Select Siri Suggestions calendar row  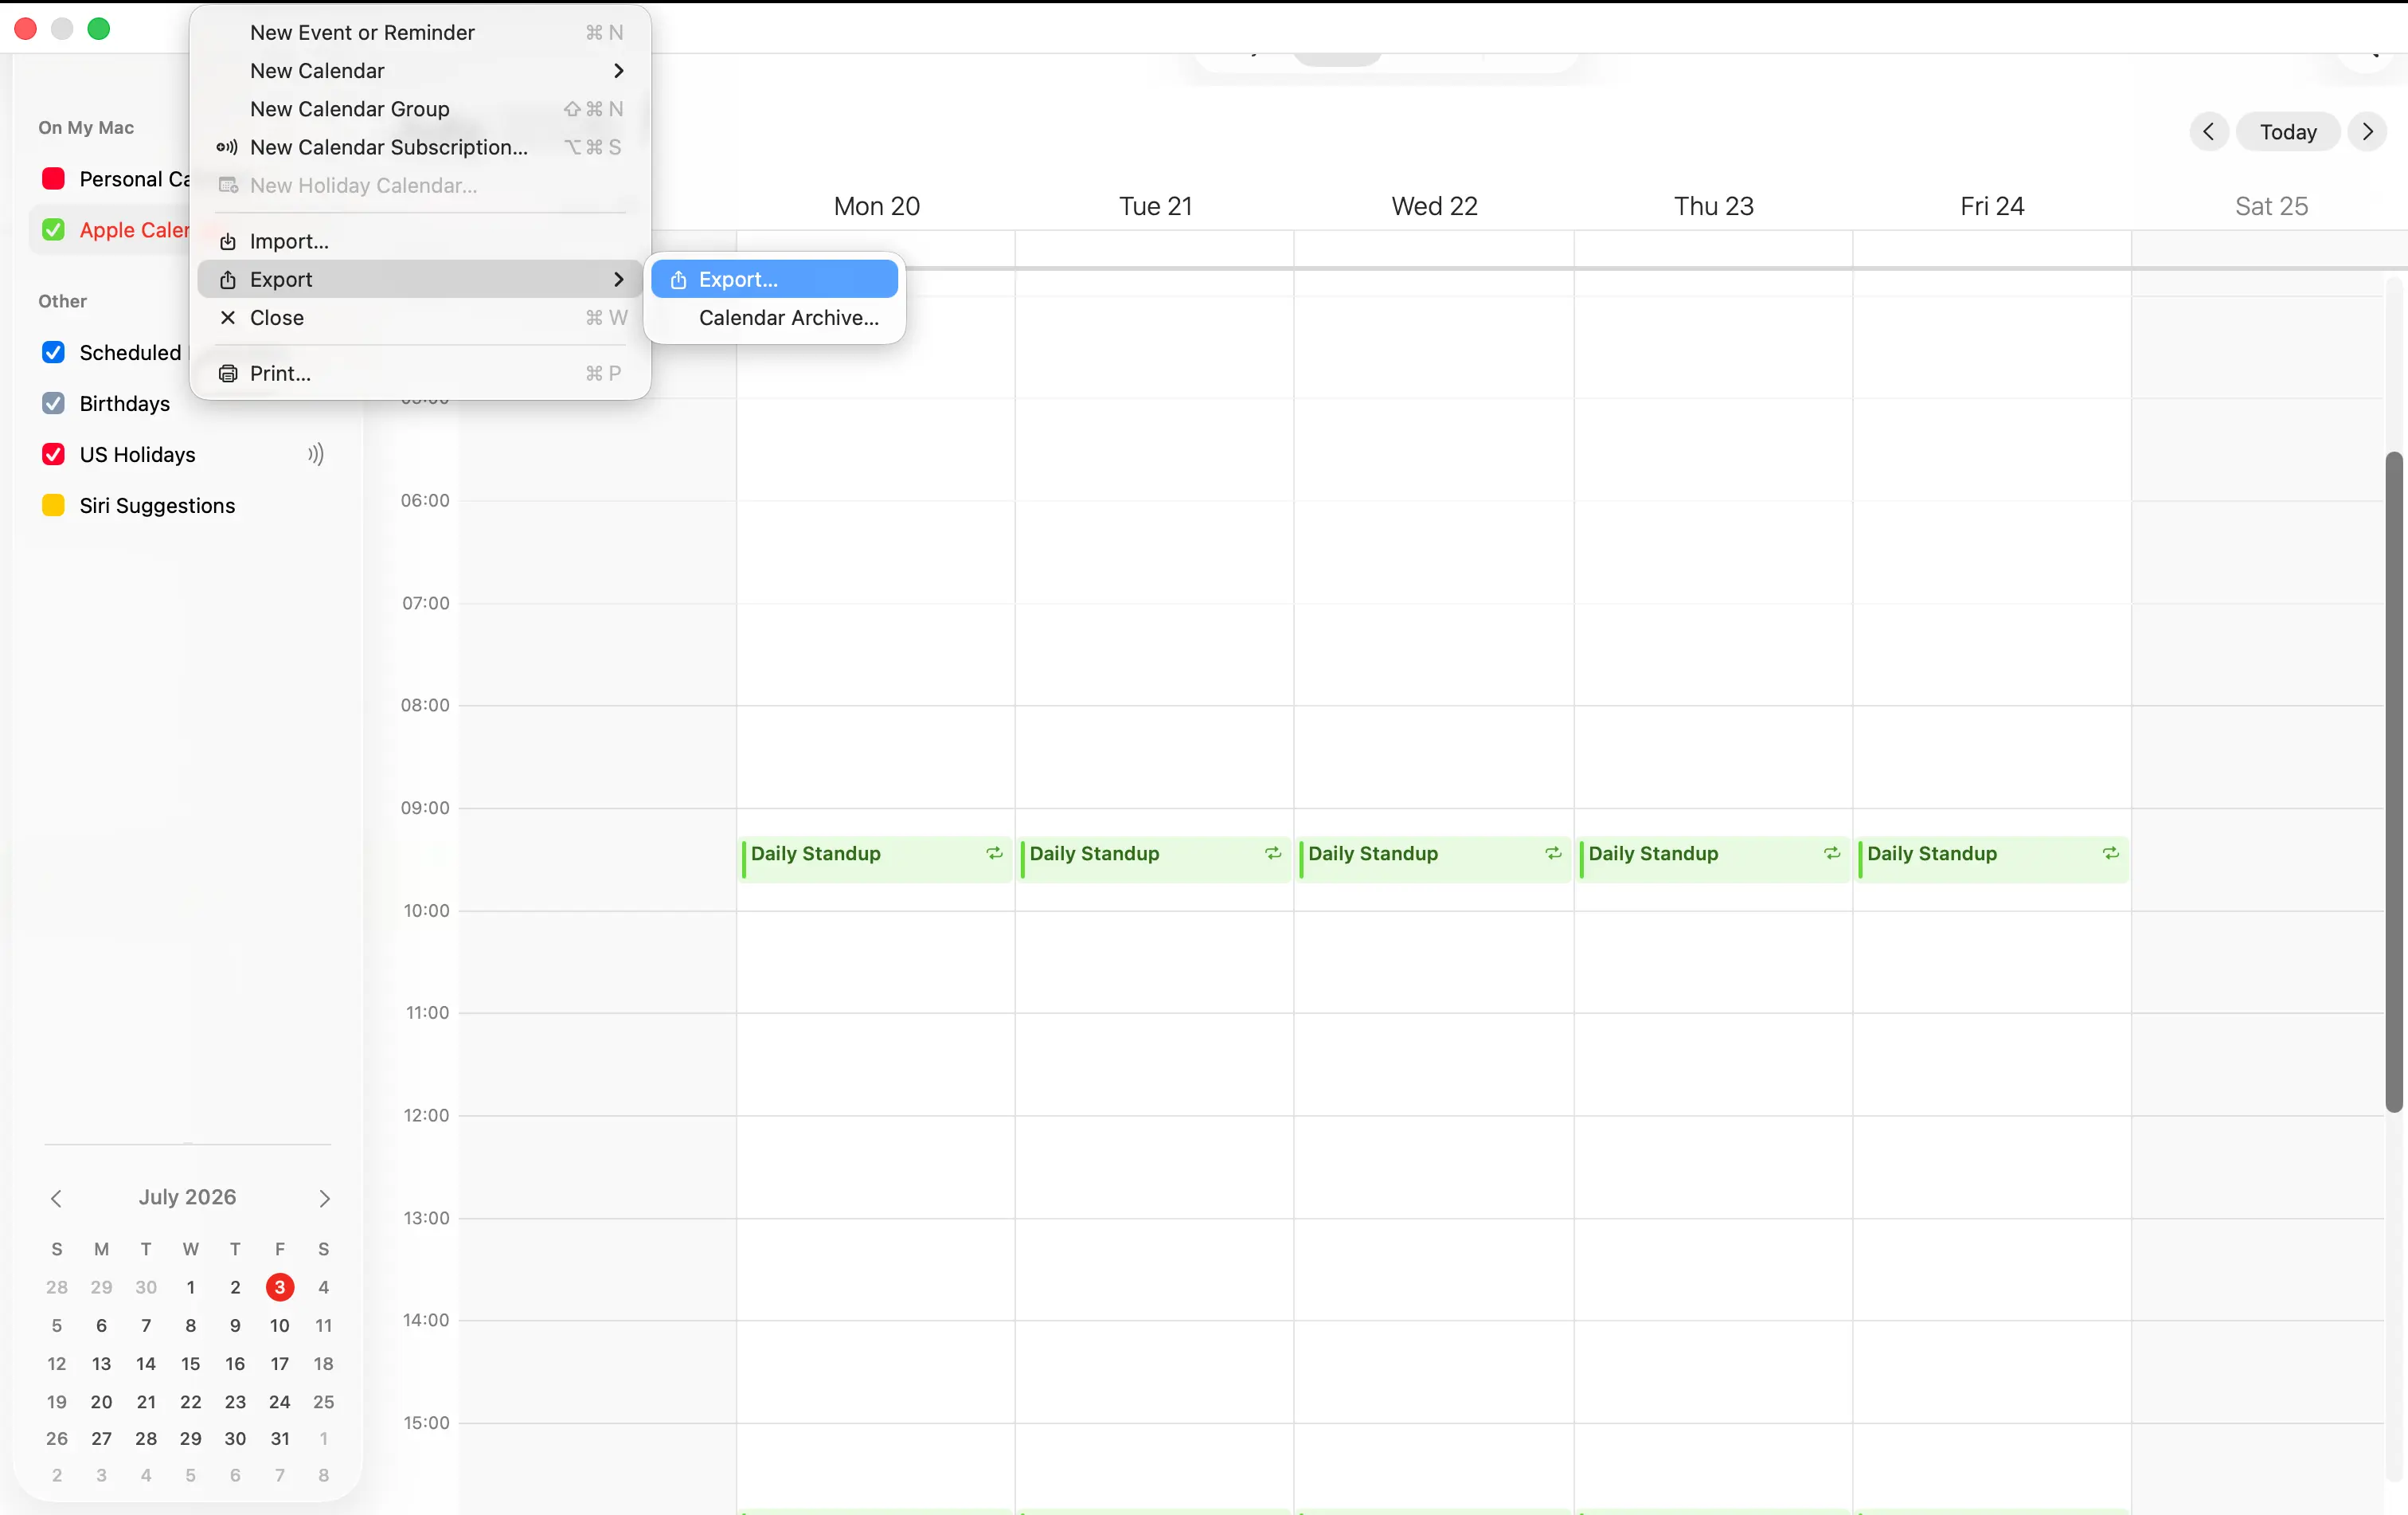187,506
